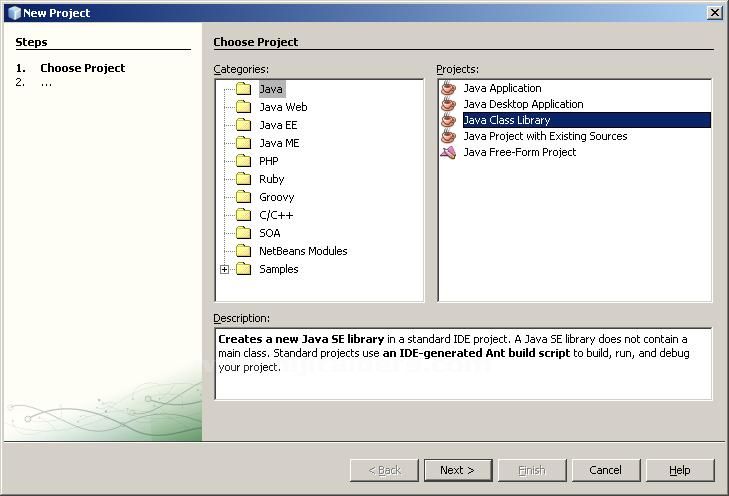This screenshot has height=496, width=729.
Task: Click the Samples folder icon
Action: tap(243, 269)
